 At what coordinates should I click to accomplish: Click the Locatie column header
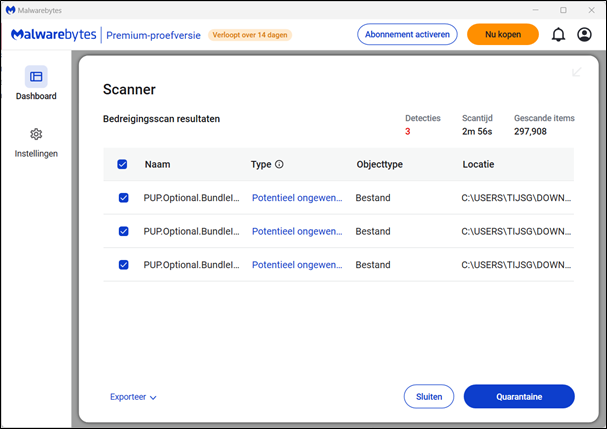478,164
